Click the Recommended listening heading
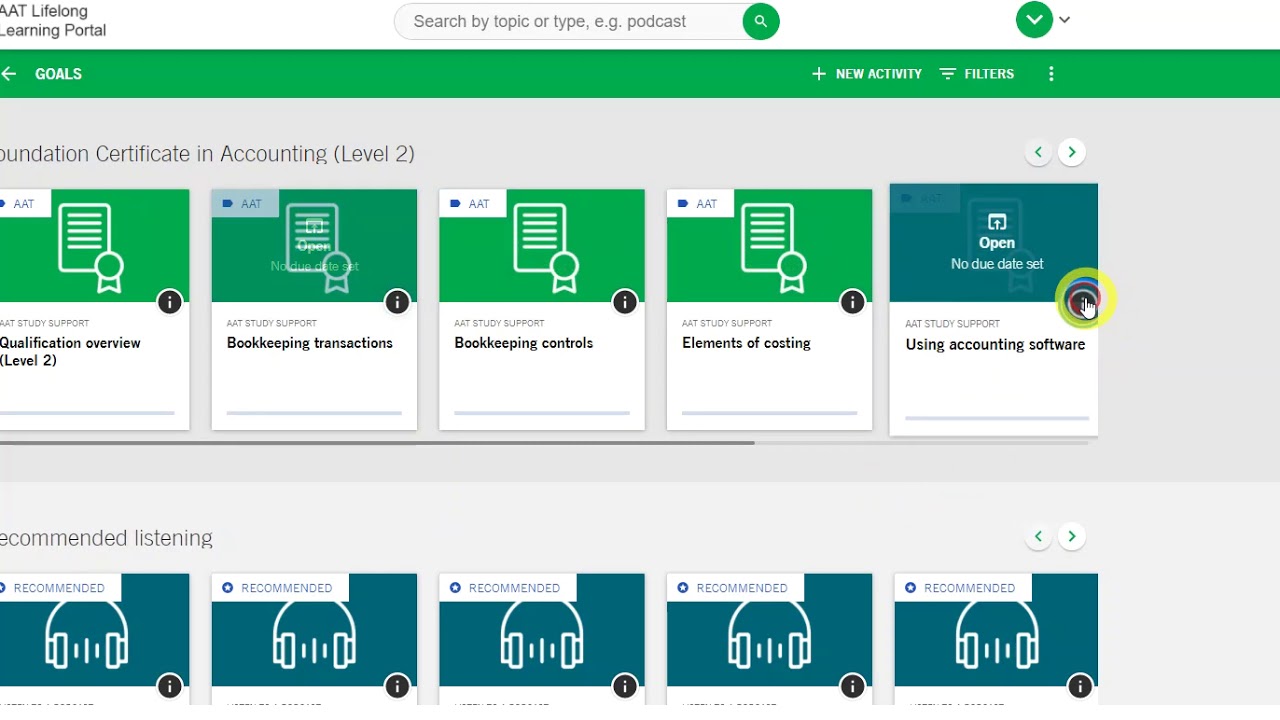This screenshot has height=720, width=1280. tap(106, 538)
